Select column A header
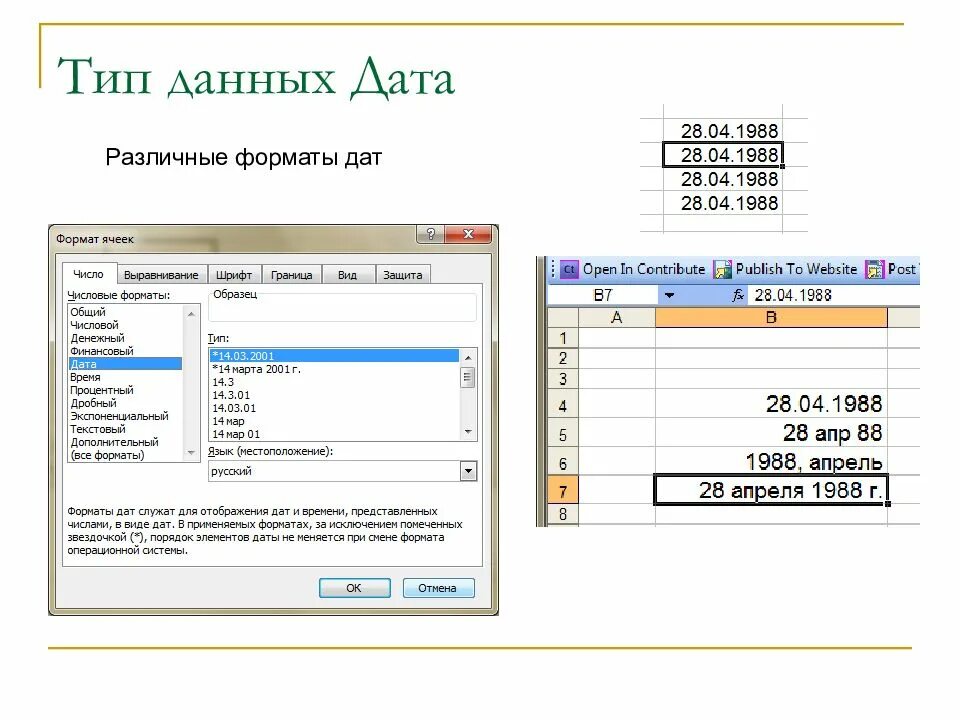960x720 pixels. click(x=617, y=317)
